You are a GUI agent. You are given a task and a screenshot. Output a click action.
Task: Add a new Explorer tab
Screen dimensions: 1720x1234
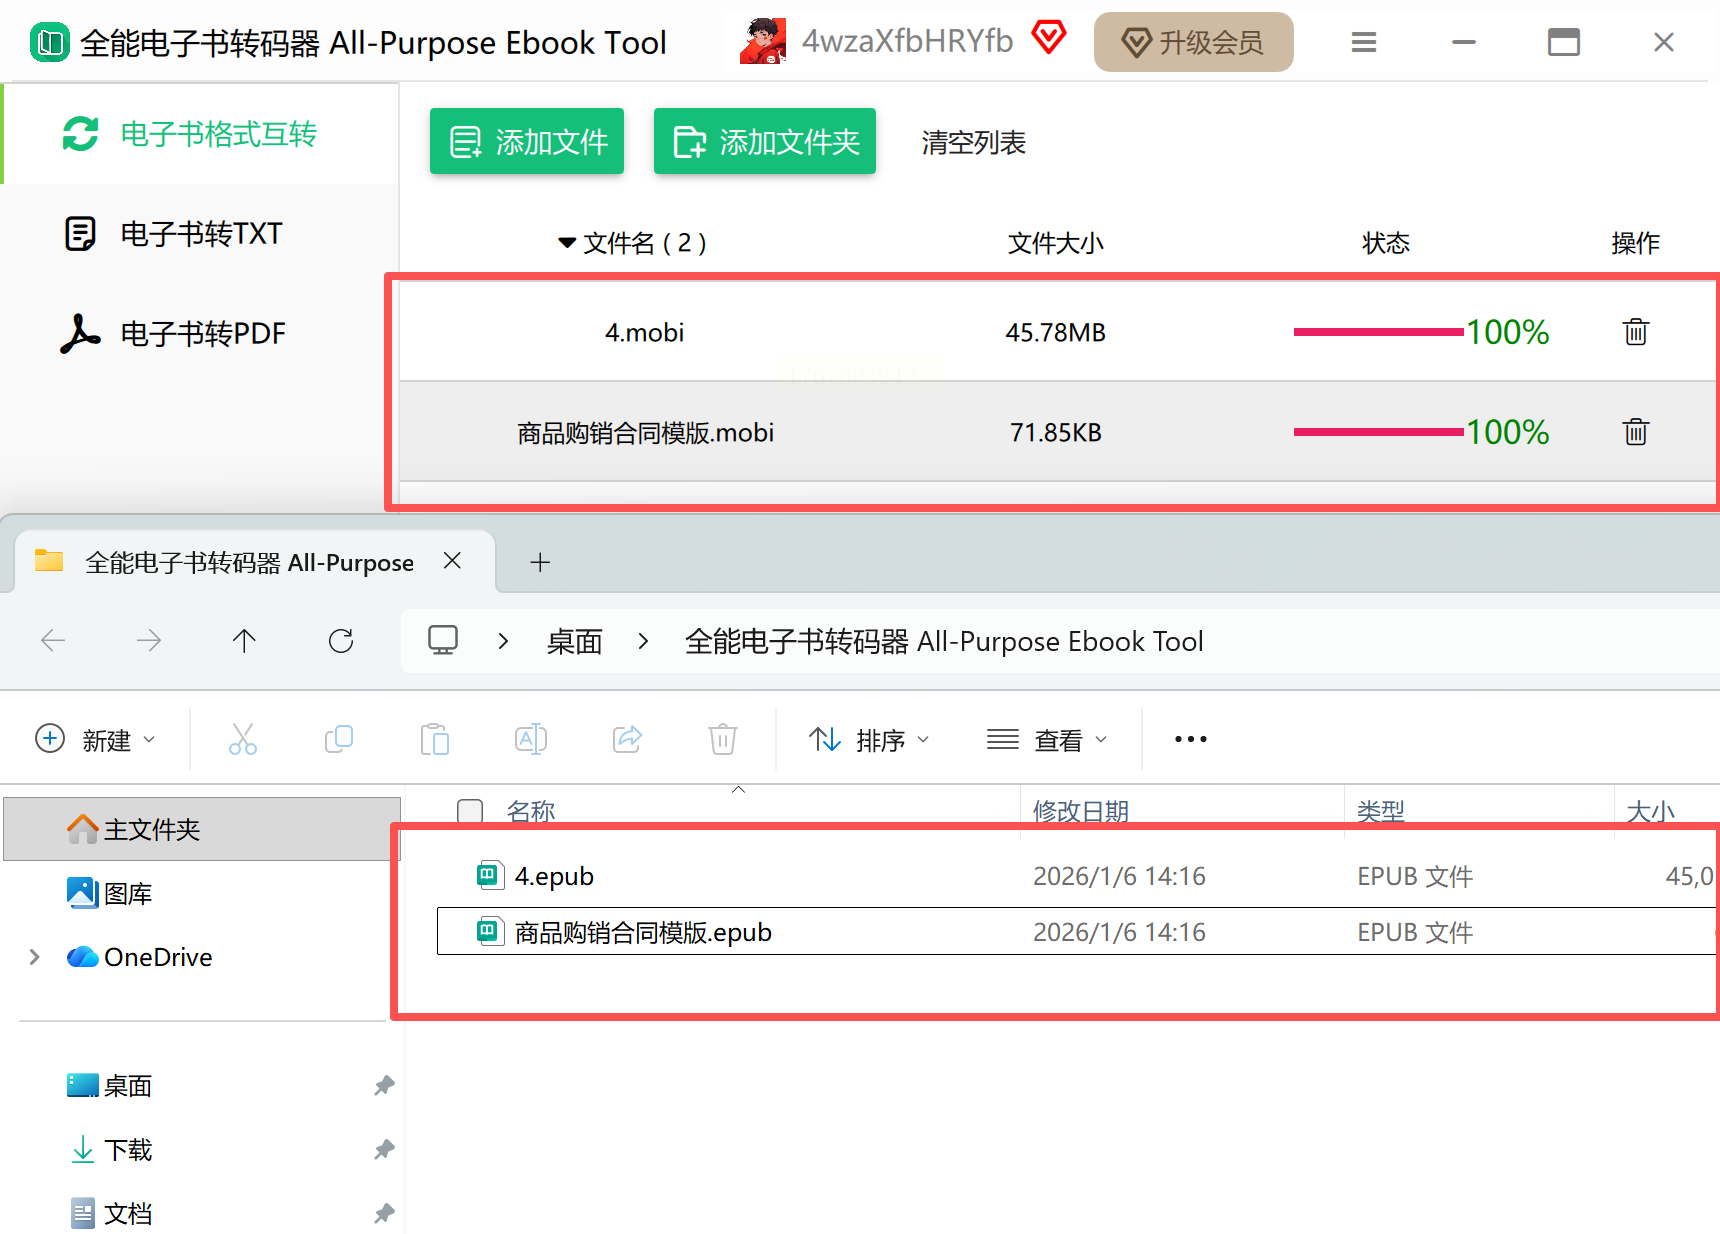pos(540,562)
